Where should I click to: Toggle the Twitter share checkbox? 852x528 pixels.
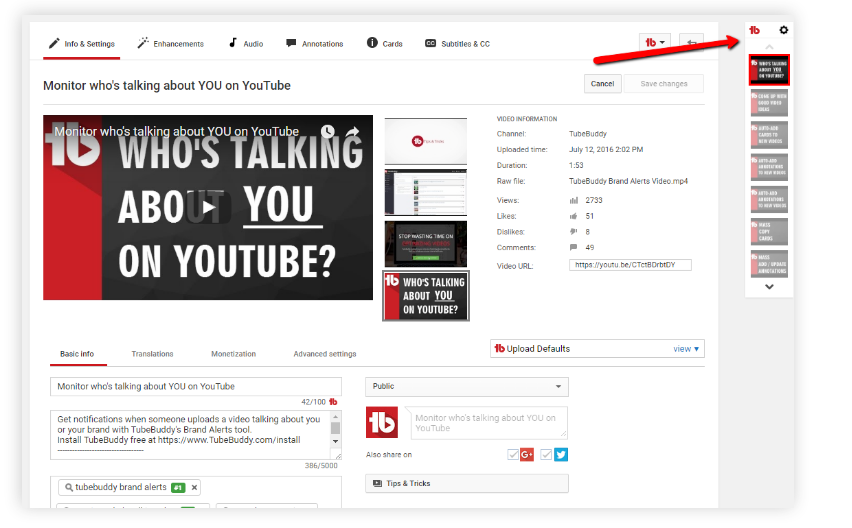pyautogui.click(x=547, y=455)
